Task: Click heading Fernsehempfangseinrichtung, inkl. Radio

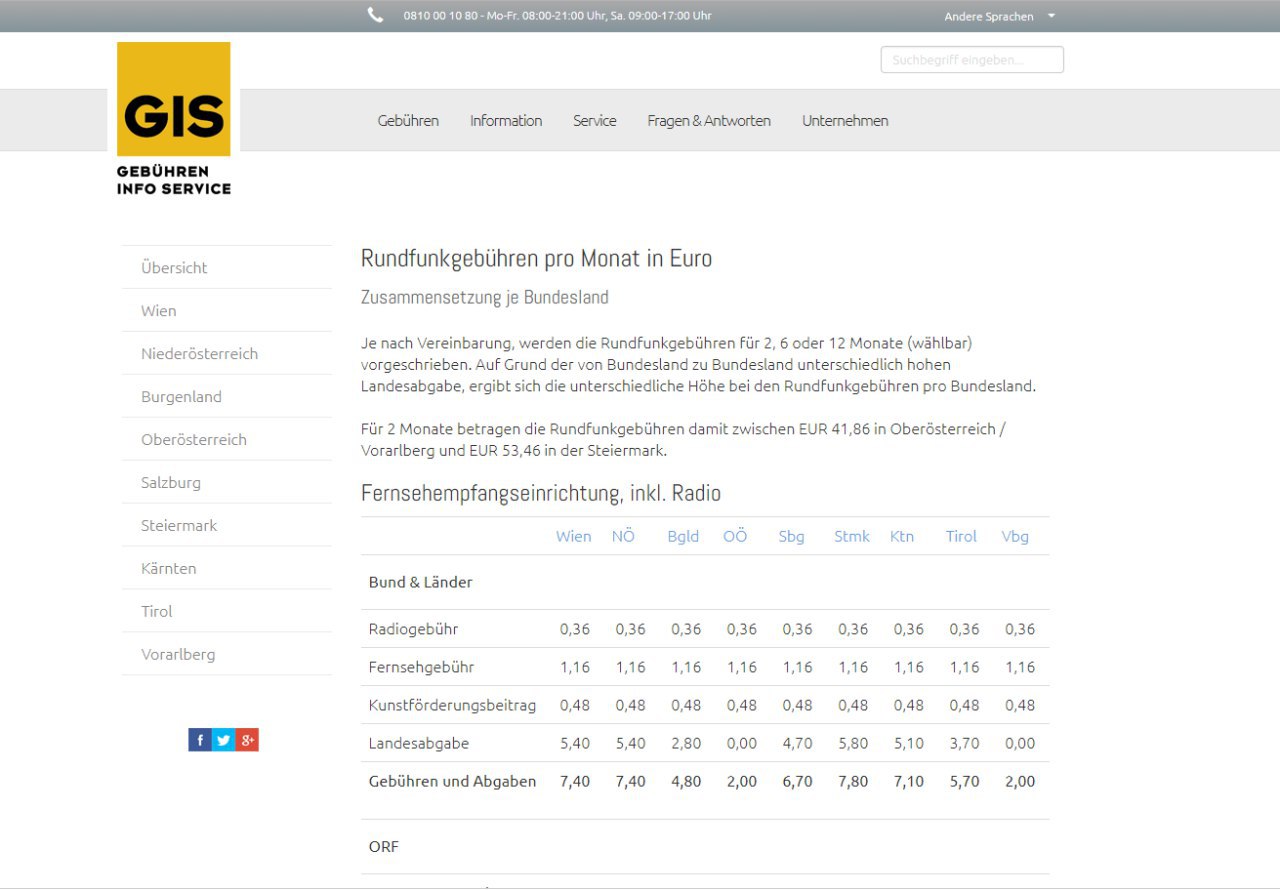Action: coord(541,493)
